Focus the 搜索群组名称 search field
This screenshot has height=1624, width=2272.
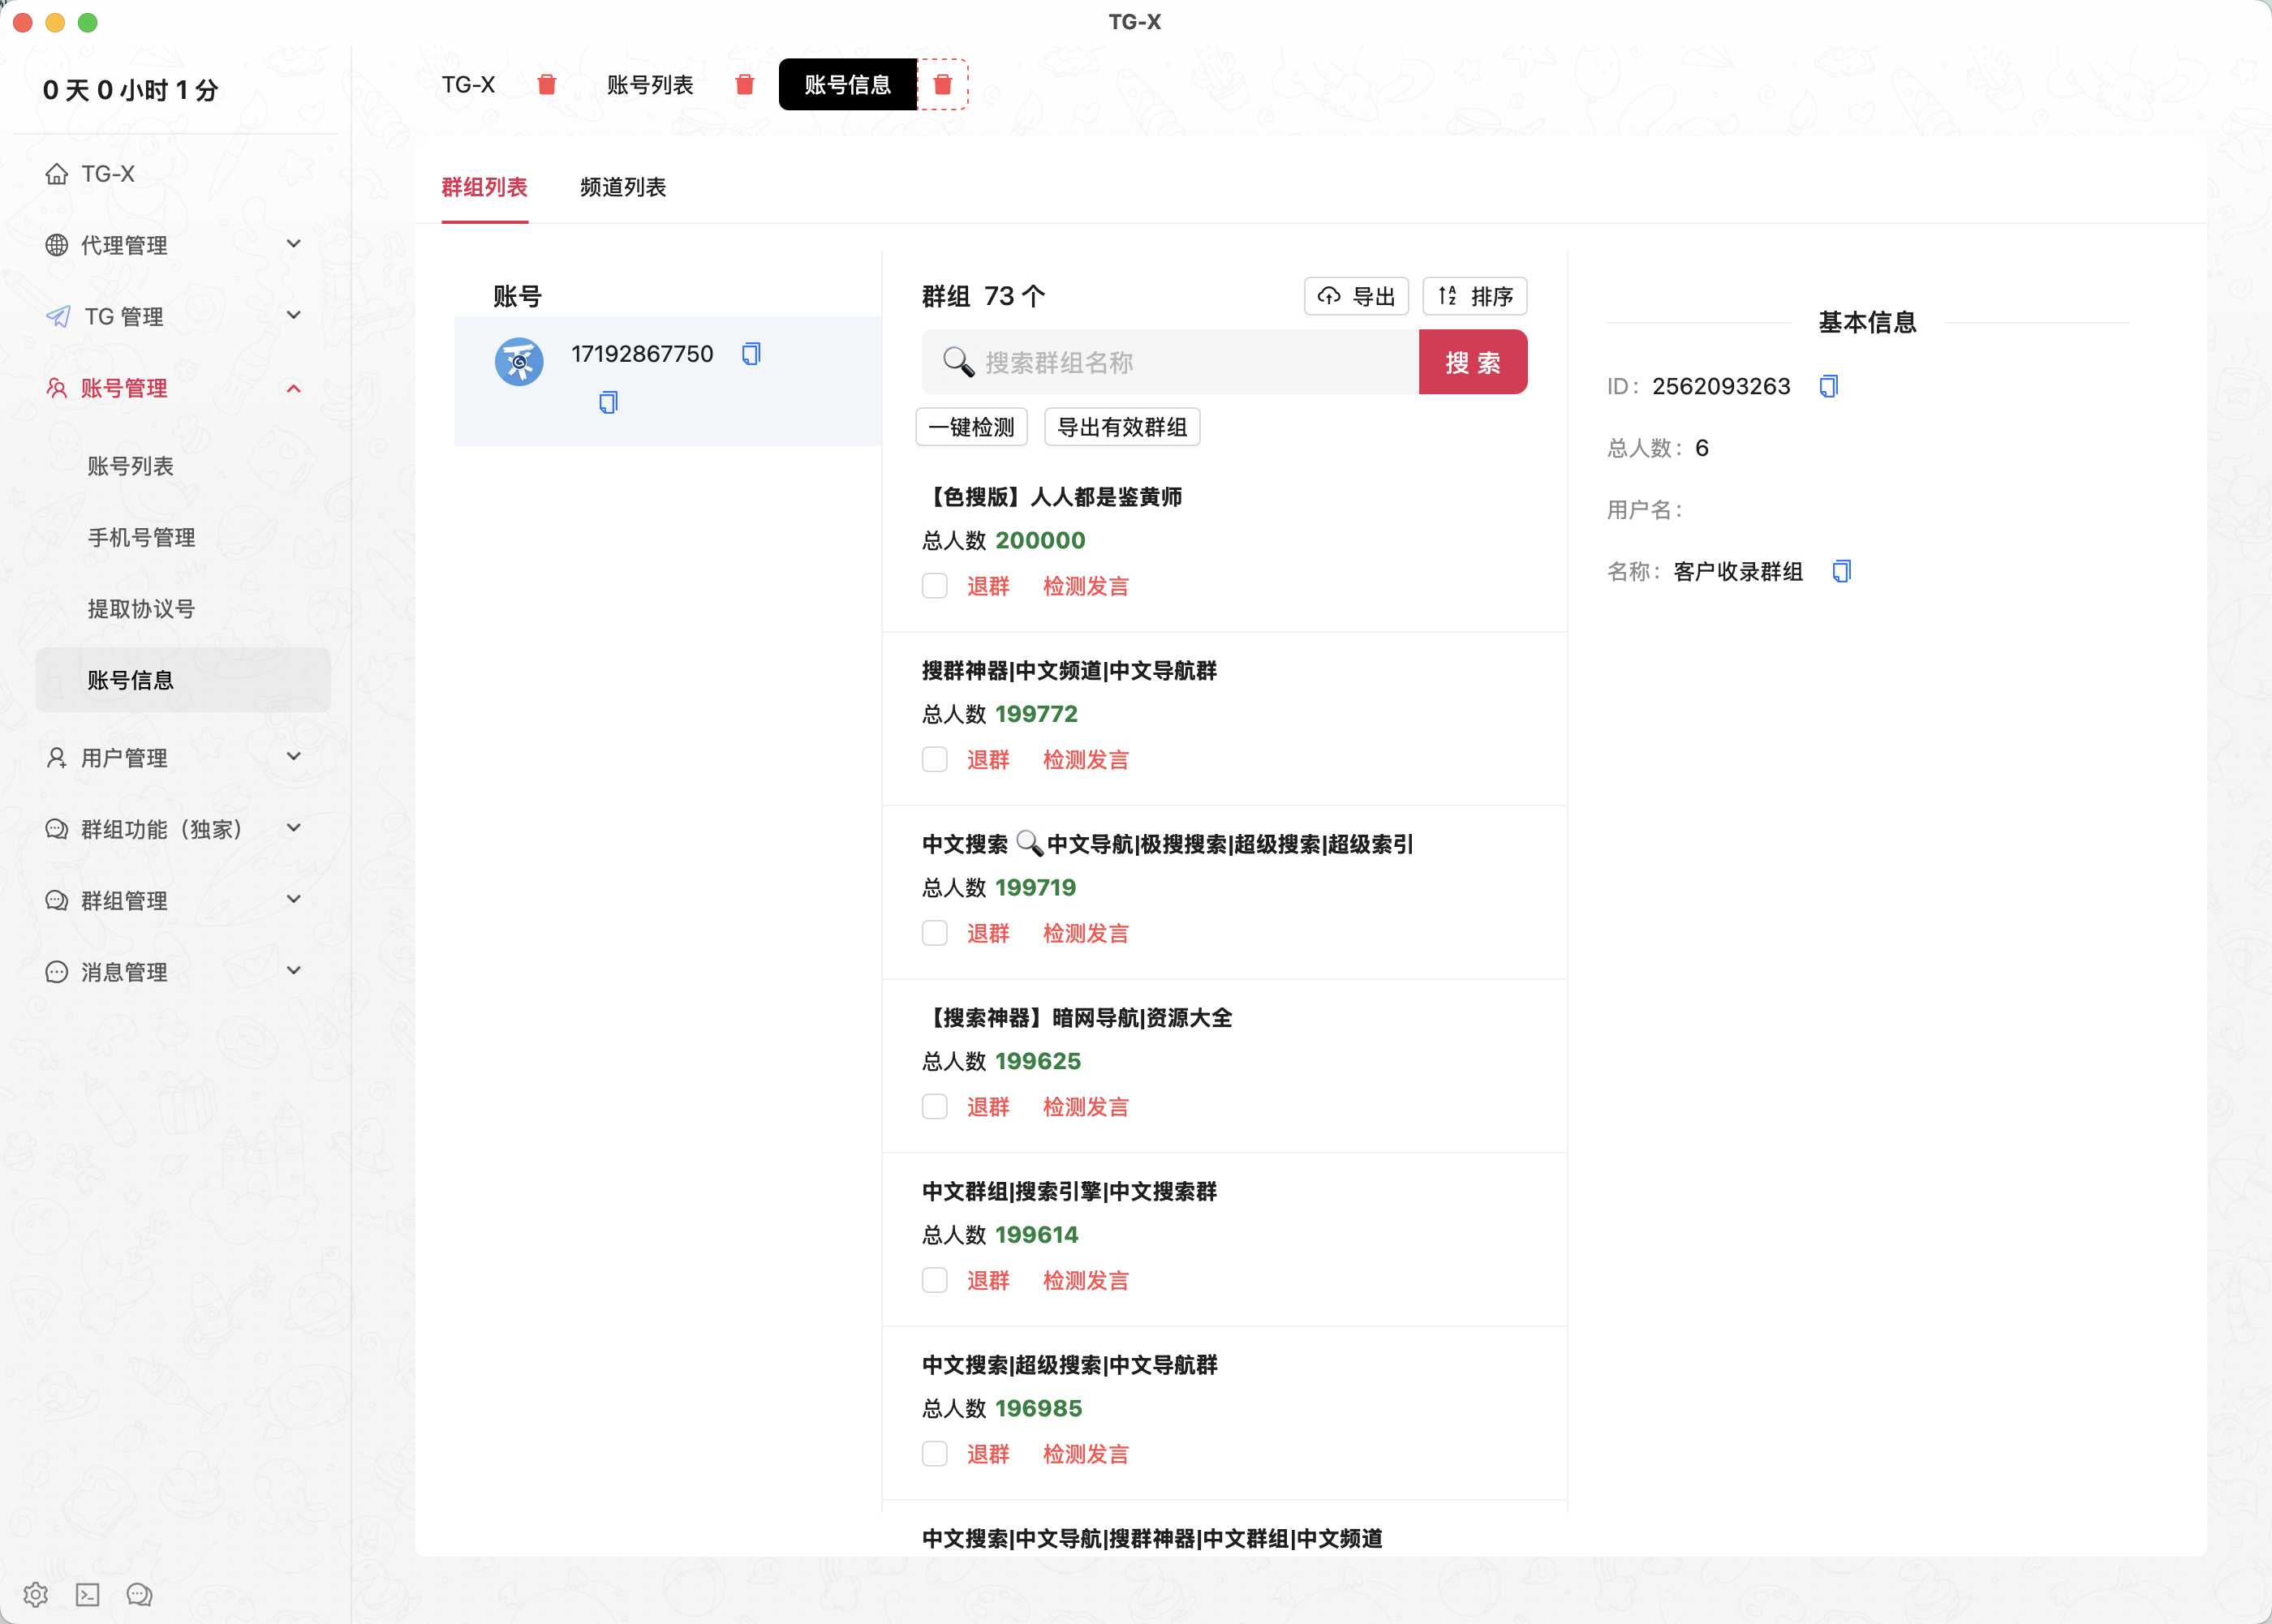point(1170,362)
